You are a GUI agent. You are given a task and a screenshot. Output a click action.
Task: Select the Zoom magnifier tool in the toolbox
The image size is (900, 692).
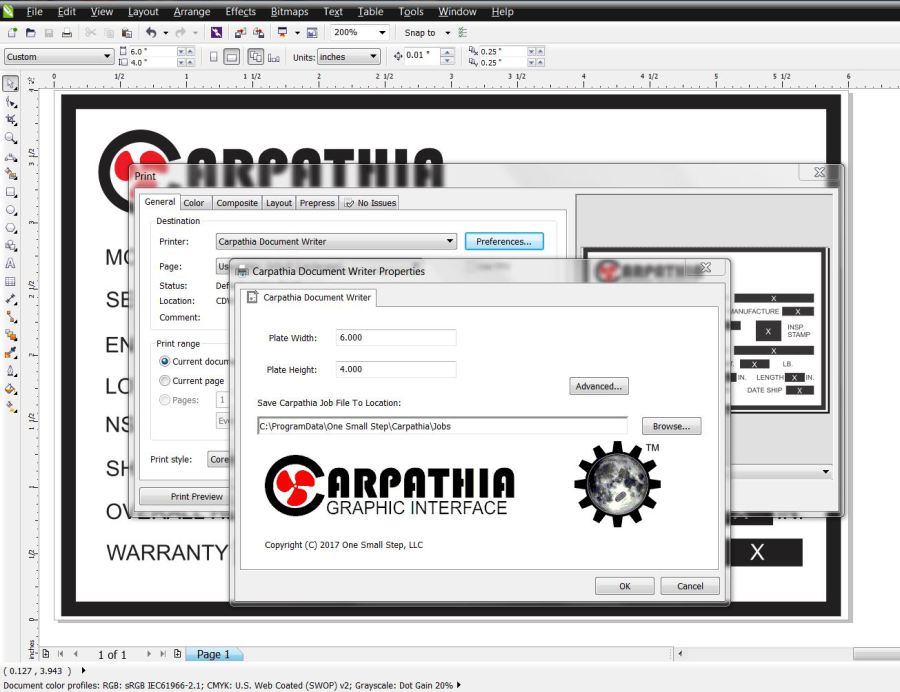(10, 138)
